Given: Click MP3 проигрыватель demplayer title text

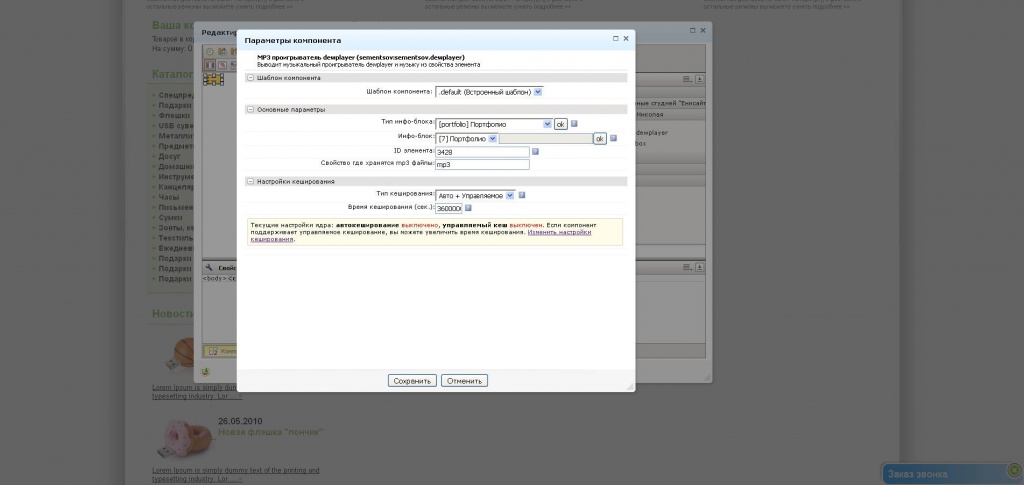Looking at the screenshot, I should pyautogui.click(x=360, y=57).
